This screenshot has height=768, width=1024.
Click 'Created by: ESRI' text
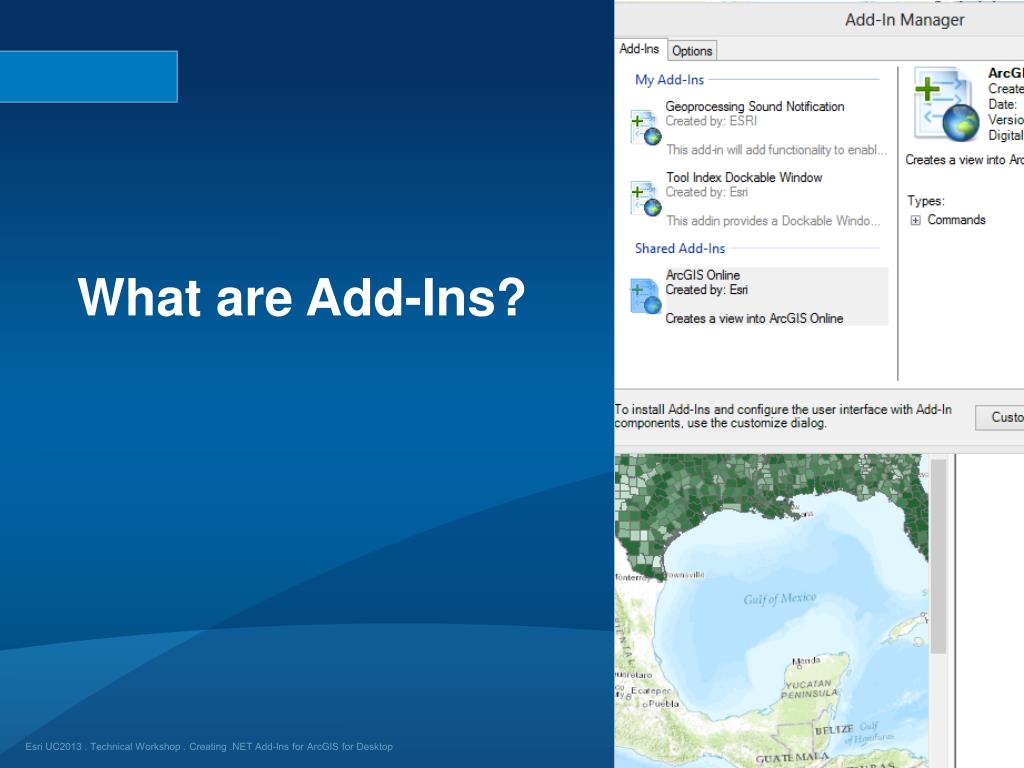(711, 121)
